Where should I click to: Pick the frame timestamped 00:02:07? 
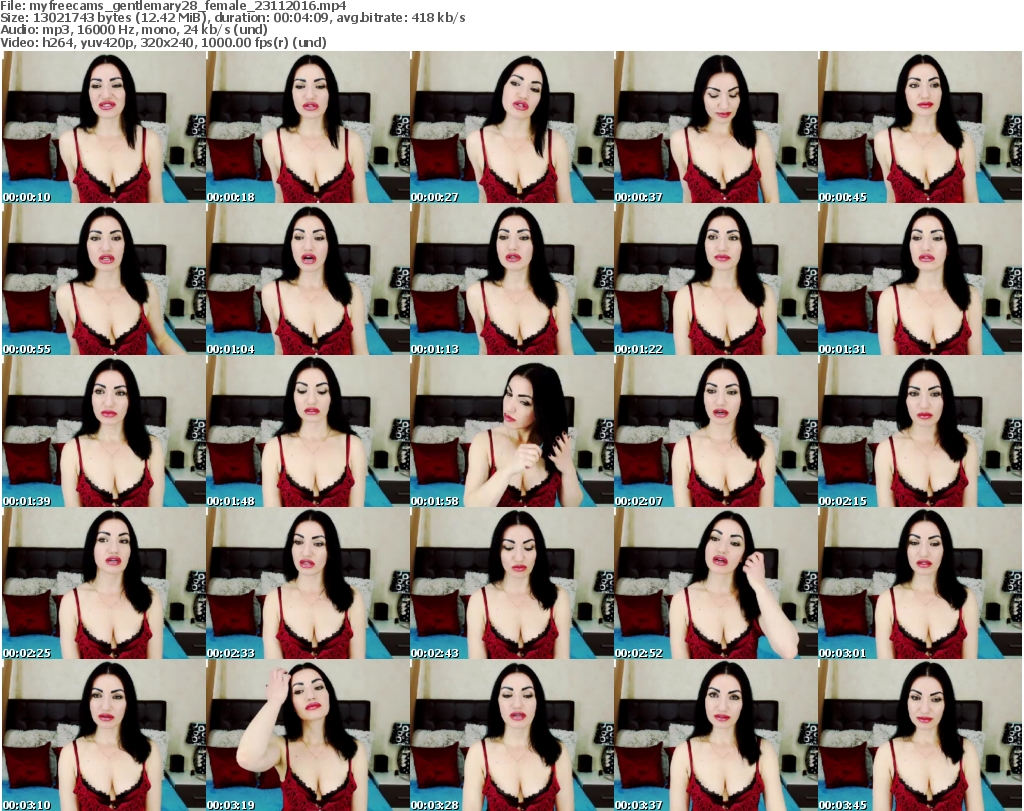tap(716, 432)
